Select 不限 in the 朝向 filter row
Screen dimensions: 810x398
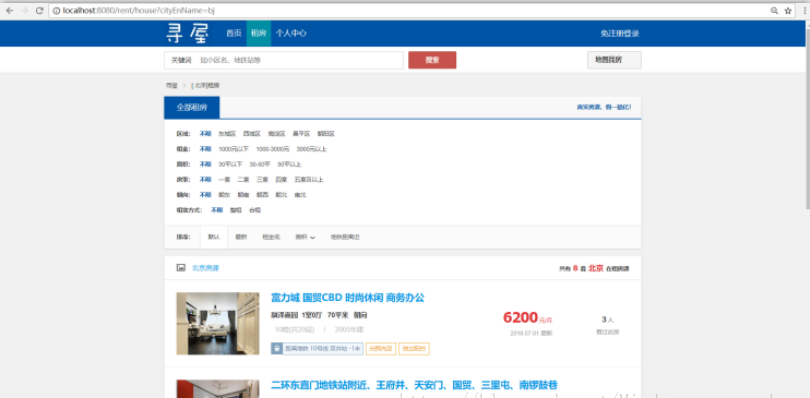206,195
